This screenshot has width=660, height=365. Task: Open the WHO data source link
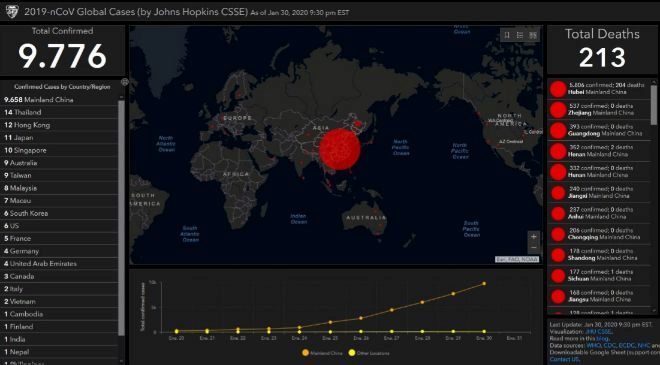[593, 345]
